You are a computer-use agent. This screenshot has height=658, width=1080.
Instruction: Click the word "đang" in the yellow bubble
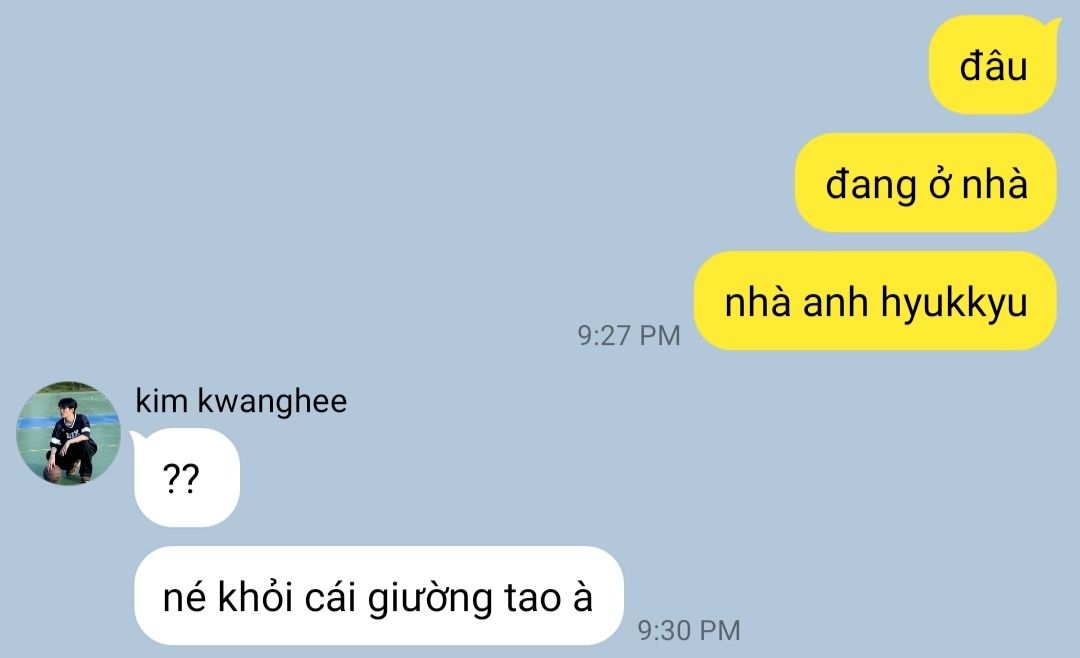pos(871,186)
